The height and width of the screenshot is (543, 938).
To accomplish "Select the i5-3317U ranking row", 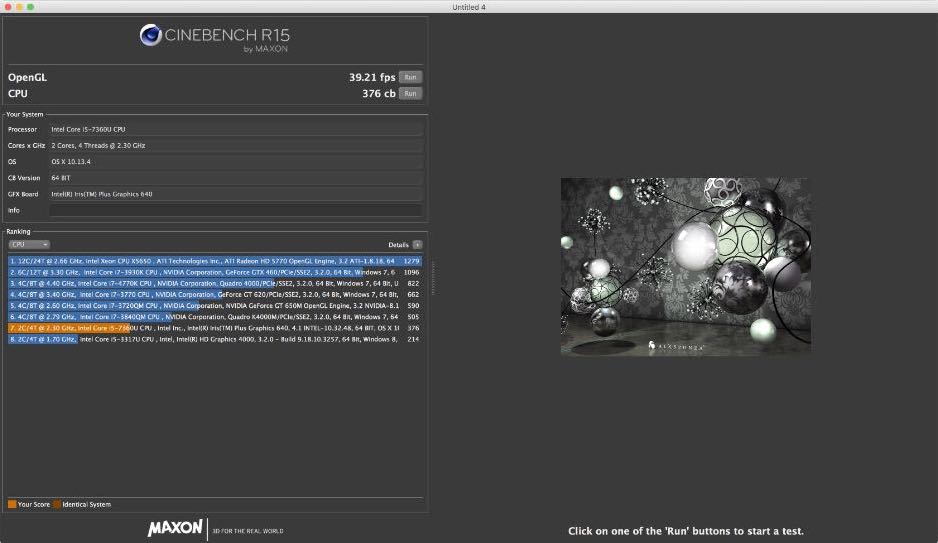I will (x=214, y=339).
